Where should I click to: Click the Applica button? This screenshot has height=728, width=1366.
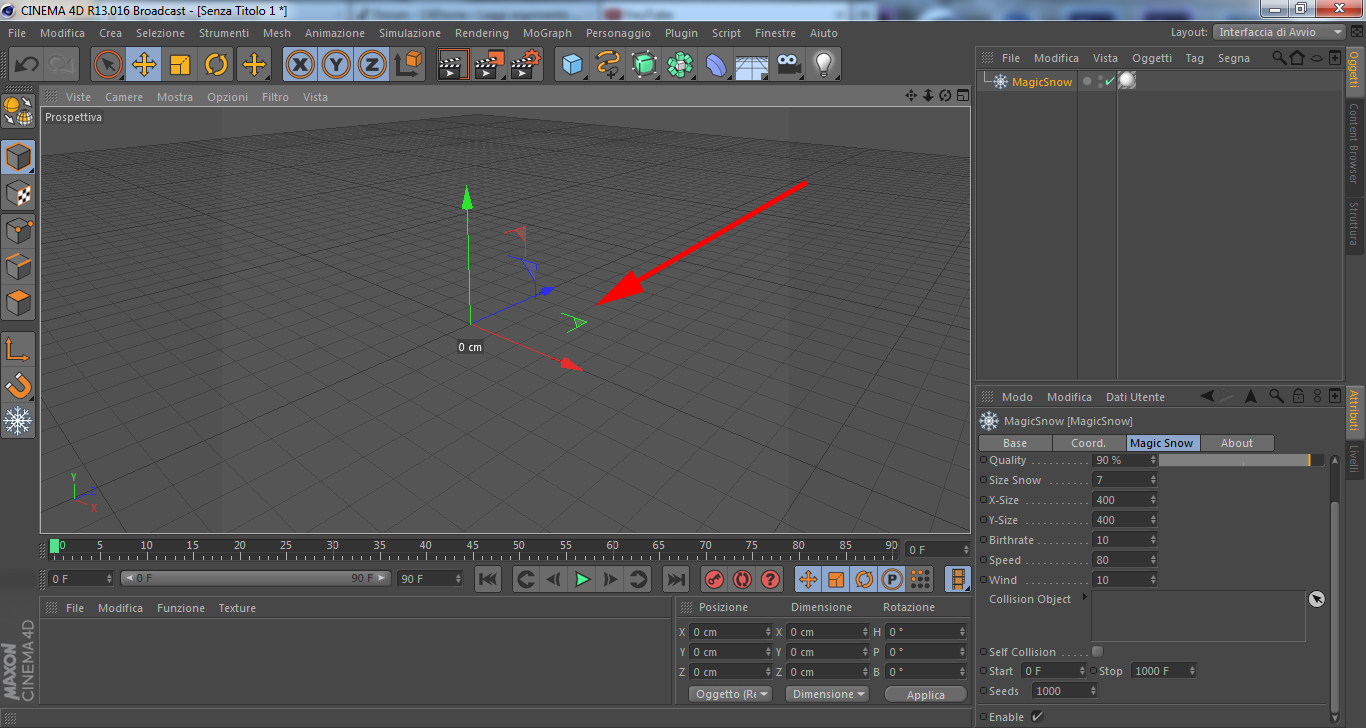pos(926,694)
